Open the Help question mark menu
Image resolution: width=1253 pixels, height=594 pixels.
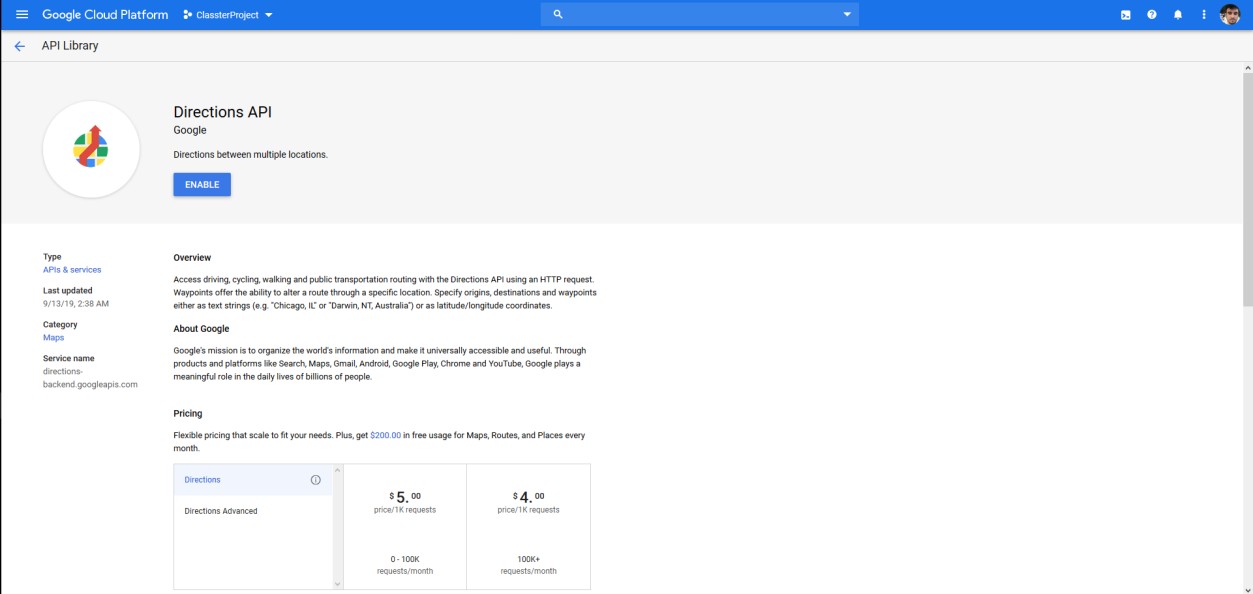pyautogui.click(x=1152, y=15)
